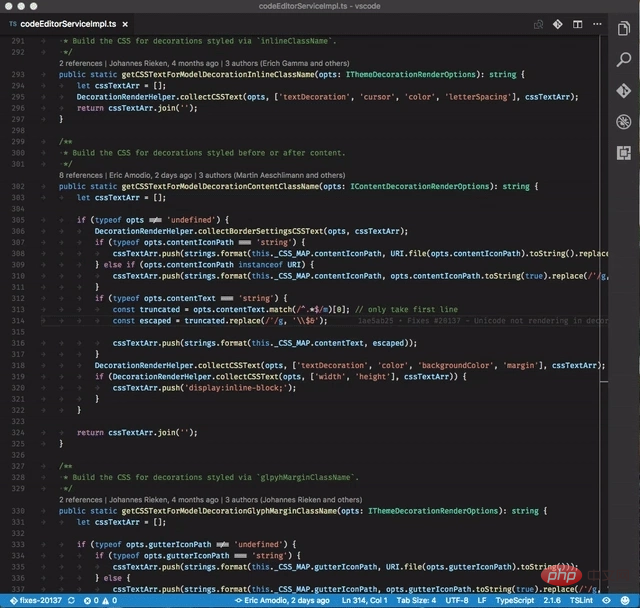Image resolution: width=640 pixels, height=608 pixels.
Task: Open the warnings count in status bar
Action: tap(110, 600)
